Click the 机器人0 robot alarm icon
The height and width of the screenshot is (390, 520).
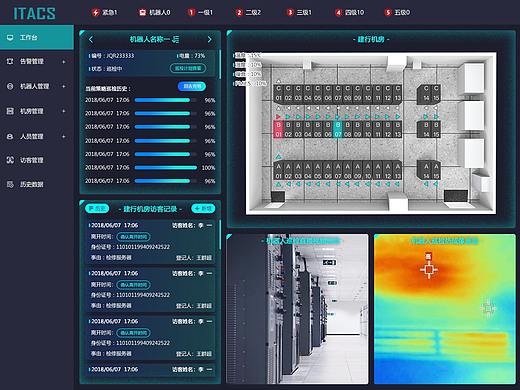click(x=142, y=12)
